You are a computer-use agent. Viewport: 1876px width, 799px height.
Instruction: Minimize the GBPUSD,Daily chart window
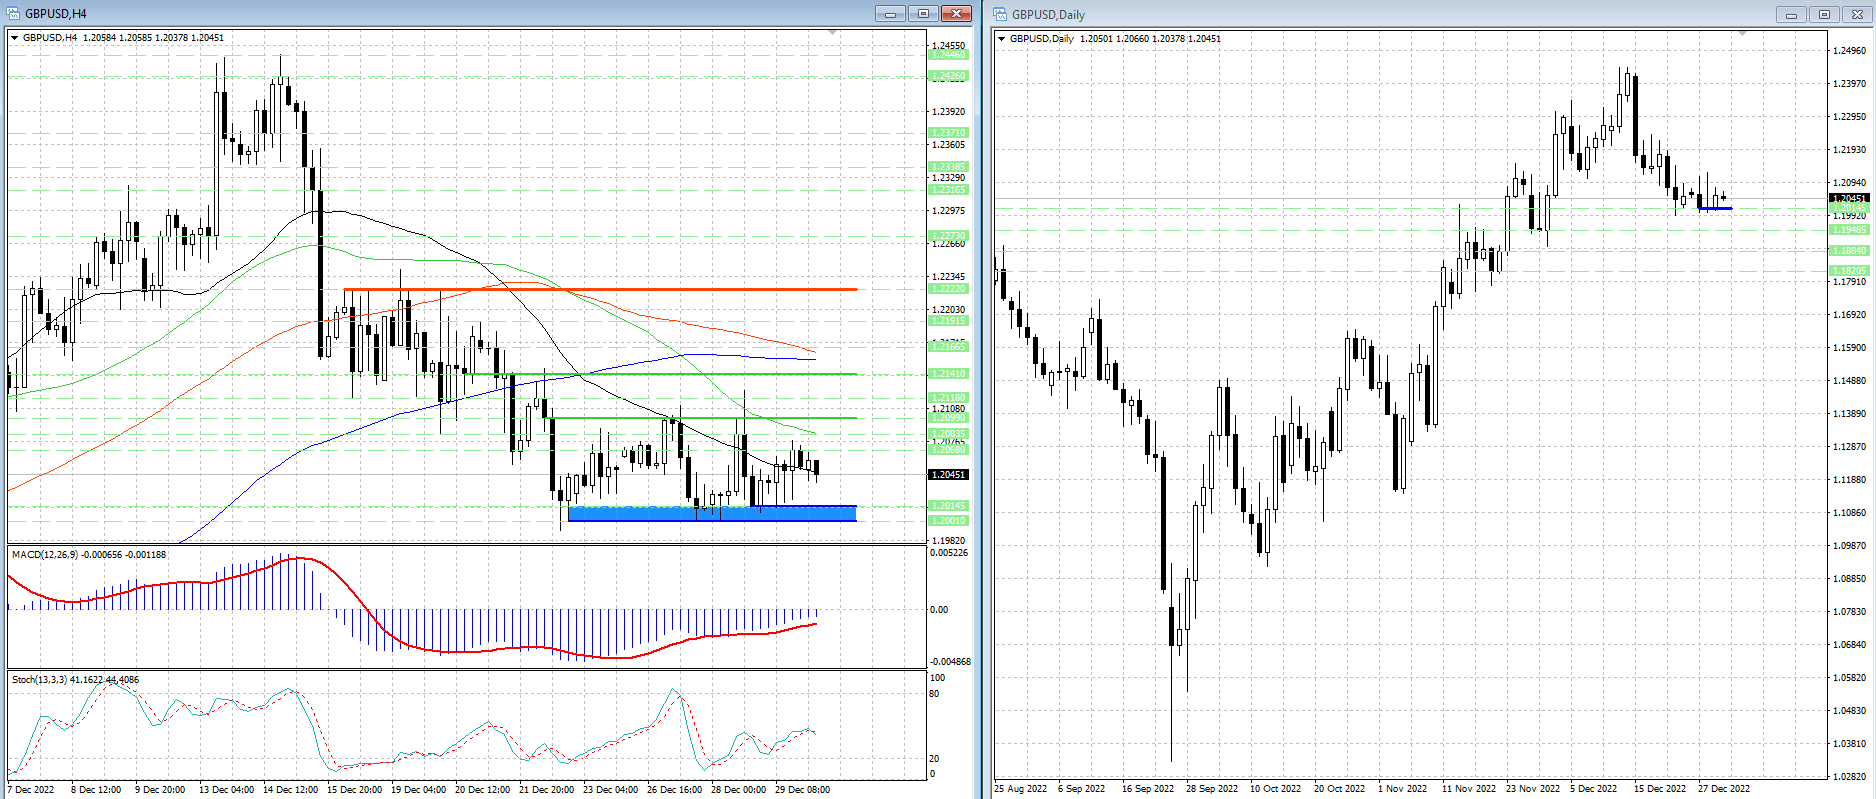click(1791, 15)
